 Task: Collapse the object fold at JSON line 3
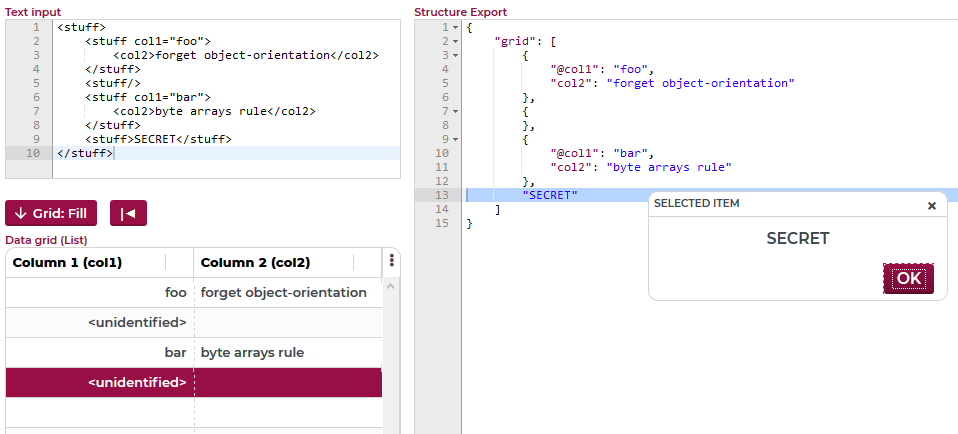[455, 56]
